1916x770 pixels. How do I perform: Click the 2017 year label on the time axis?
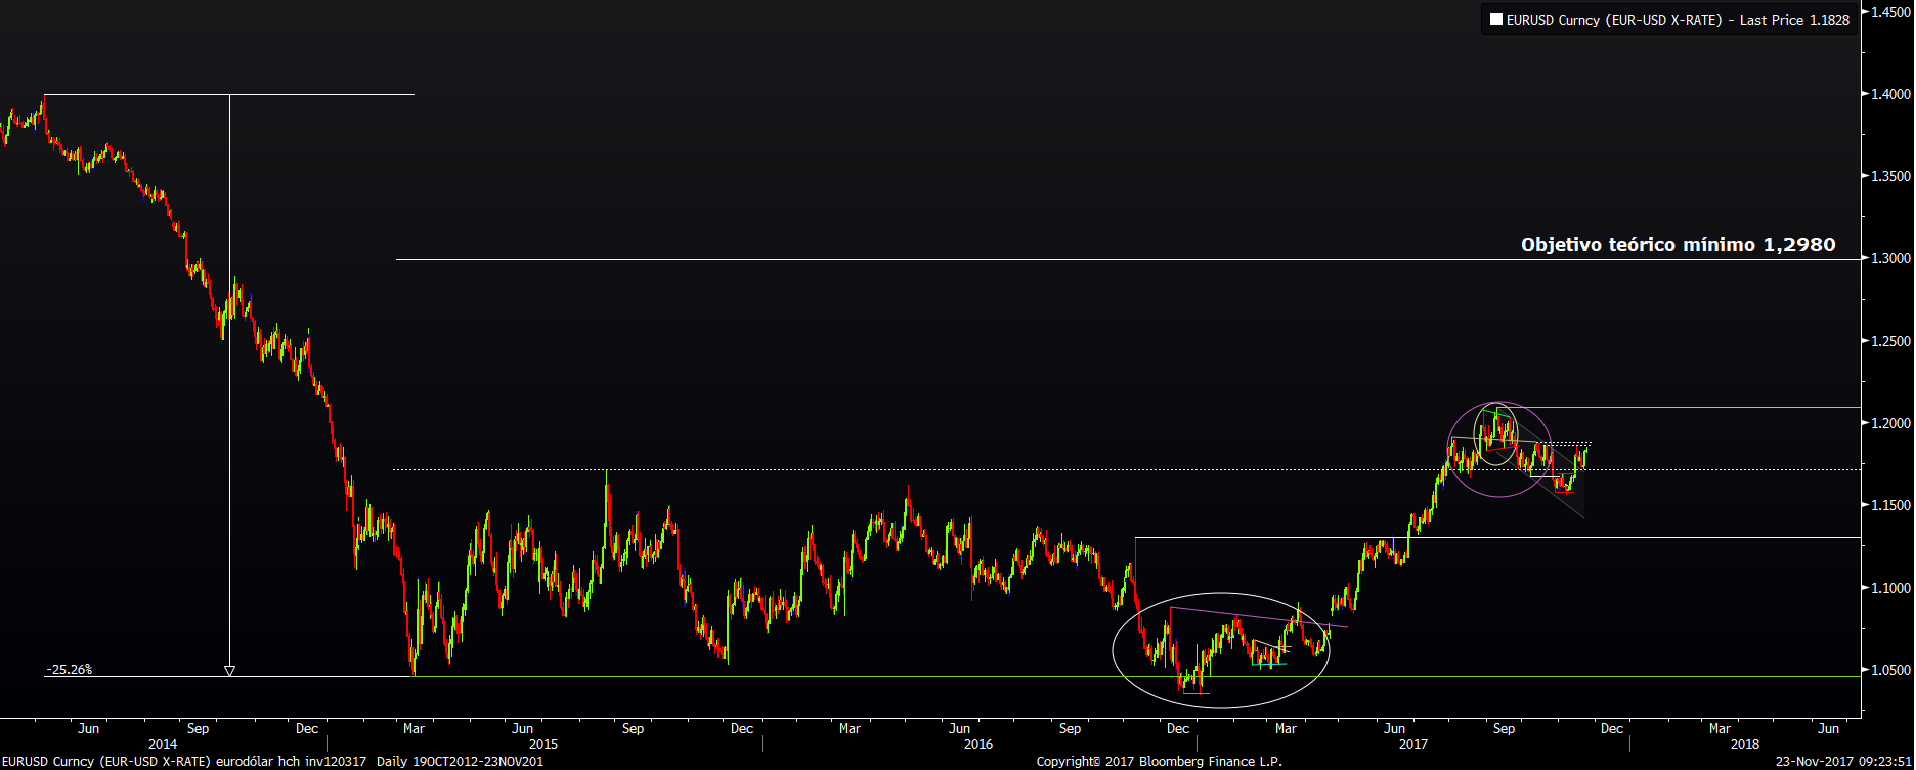(1413, 744)
